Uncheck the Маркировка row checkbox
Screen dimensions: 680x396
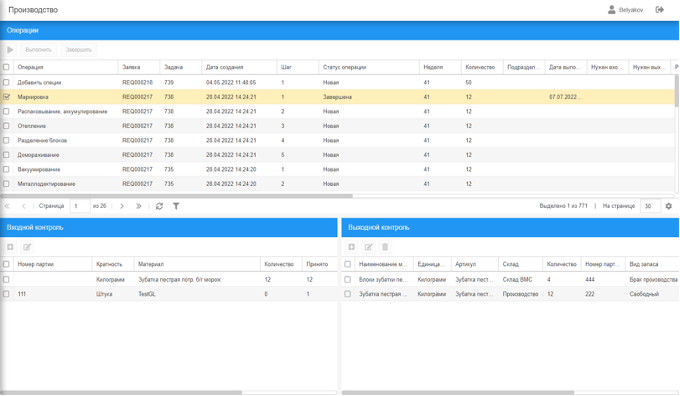tap(6, 97)
